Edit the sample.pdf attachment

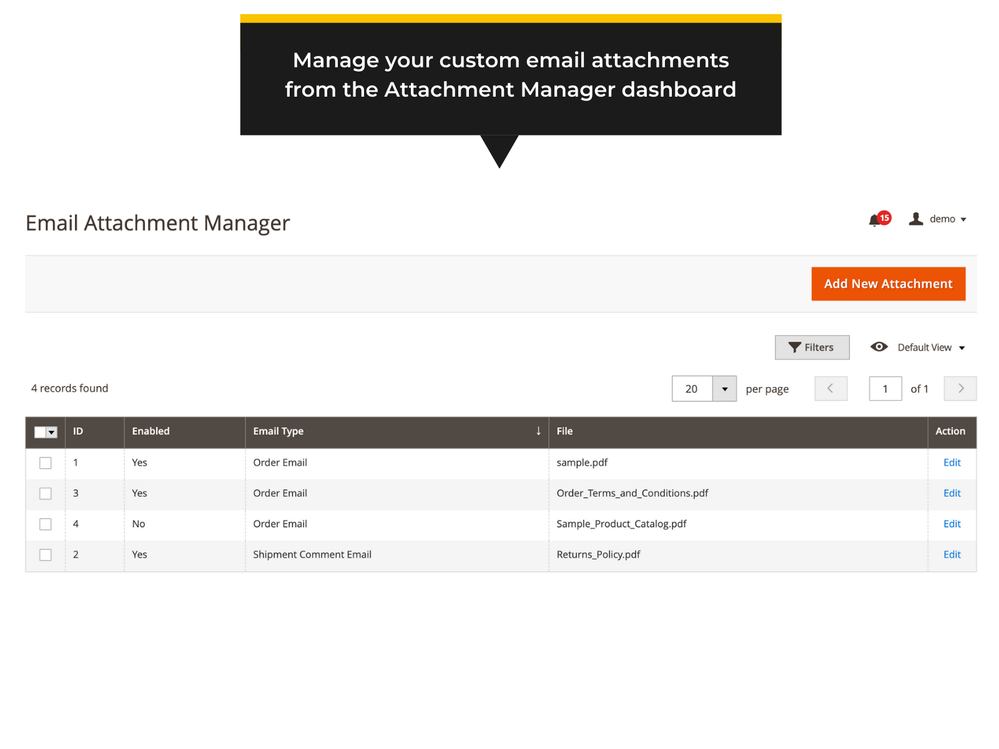tap(951, 463)
